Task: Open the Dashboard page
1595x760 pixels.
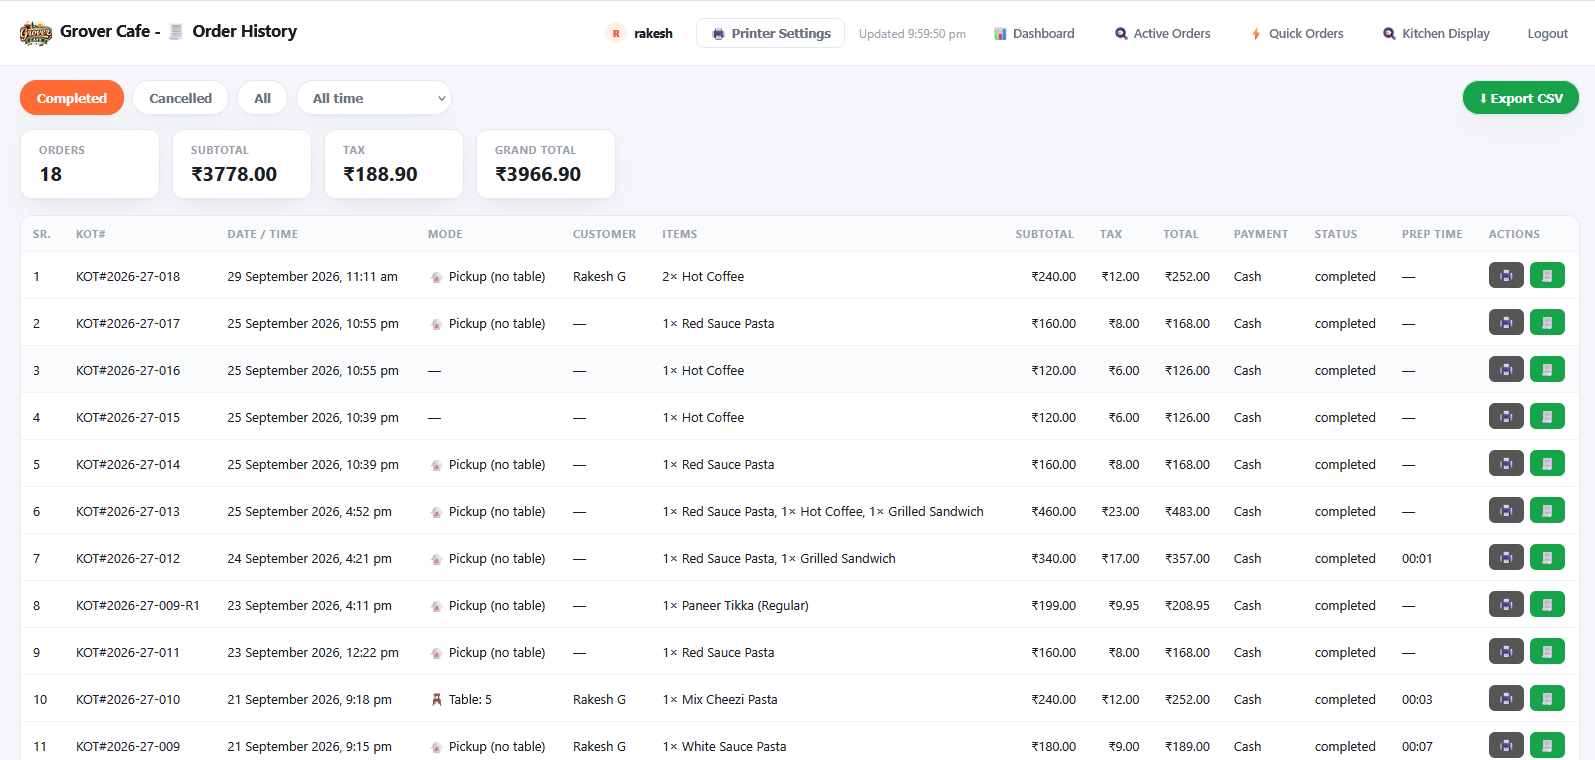Action: click(1034, 33)
